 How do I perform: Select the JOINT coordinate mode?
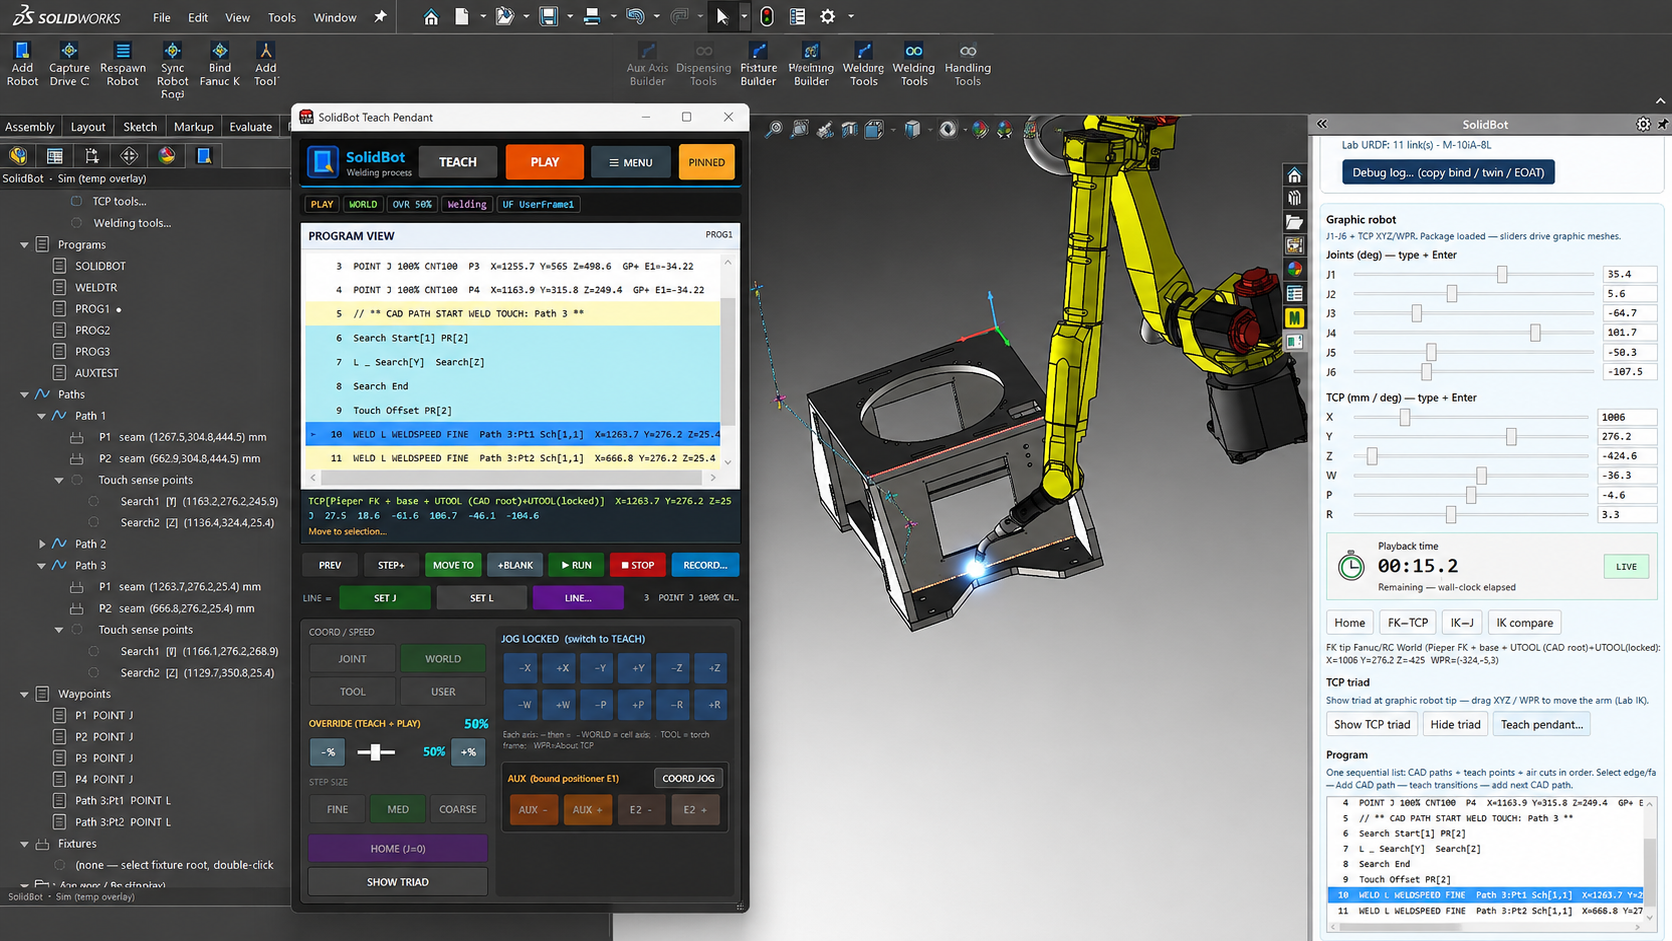click(x=352, y=659)
